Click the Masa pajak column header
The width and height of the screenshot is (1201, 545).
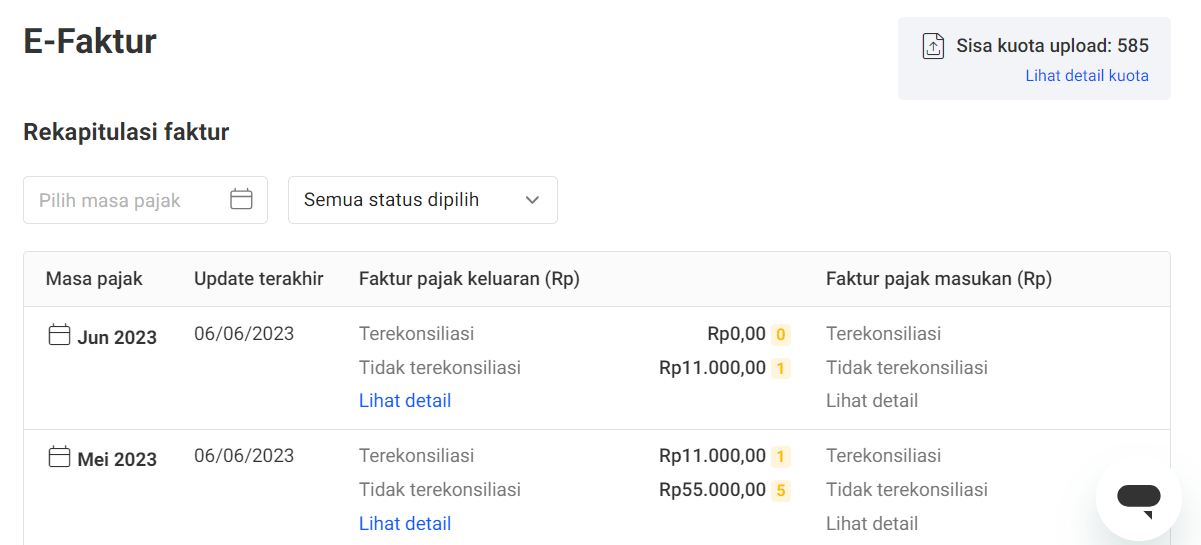(94, 279)
